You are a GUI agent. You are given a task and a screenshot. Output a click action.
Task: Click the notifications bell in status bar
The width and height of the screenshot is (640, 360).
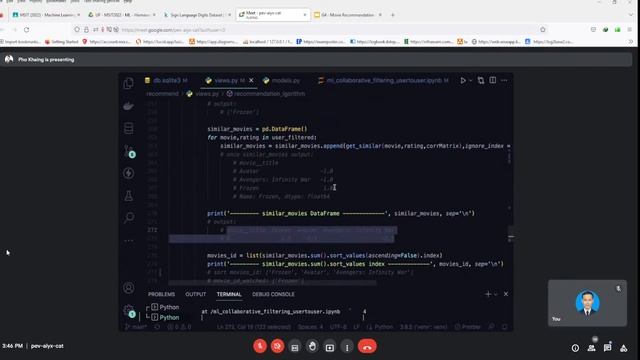pyautogui.click(x=504, y=327)
